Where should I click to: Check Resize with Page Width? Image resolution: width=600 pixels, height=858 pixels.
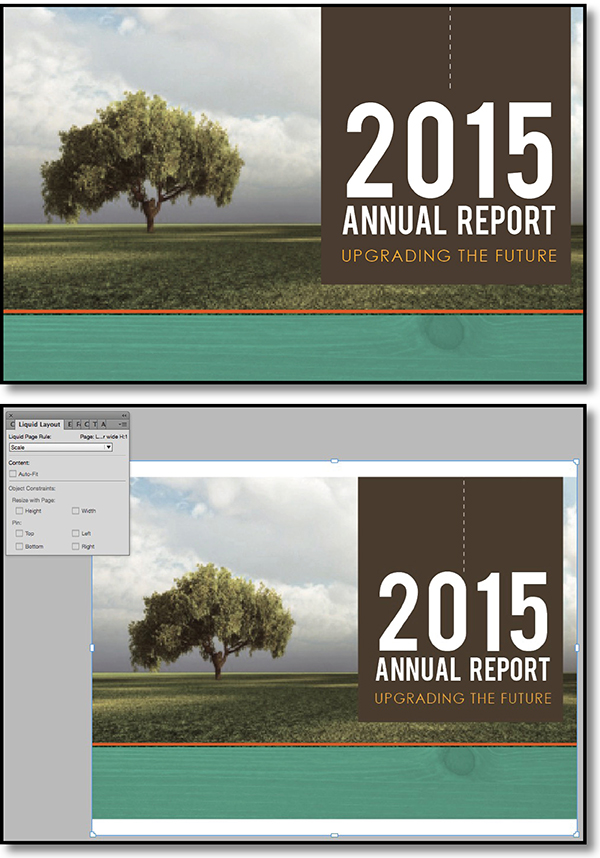(x=75, y=511)
